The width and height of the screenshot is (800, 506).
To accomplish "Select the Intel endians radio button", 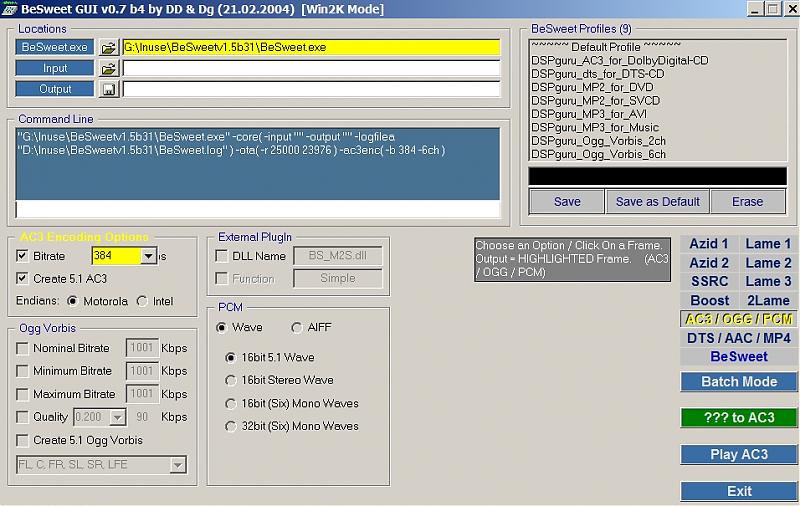I will (141, 301).
